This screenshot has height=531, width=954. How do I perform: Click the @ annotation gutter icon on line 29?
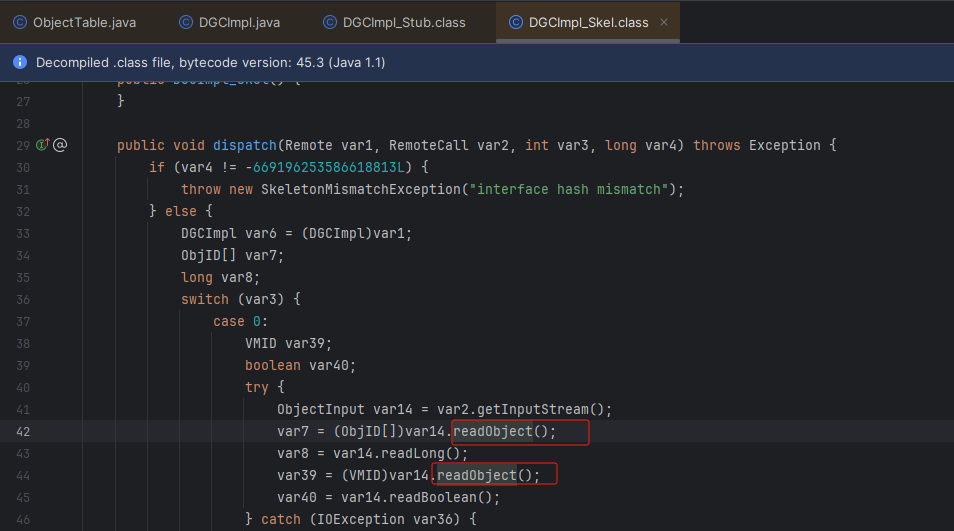tap(60, 145)
